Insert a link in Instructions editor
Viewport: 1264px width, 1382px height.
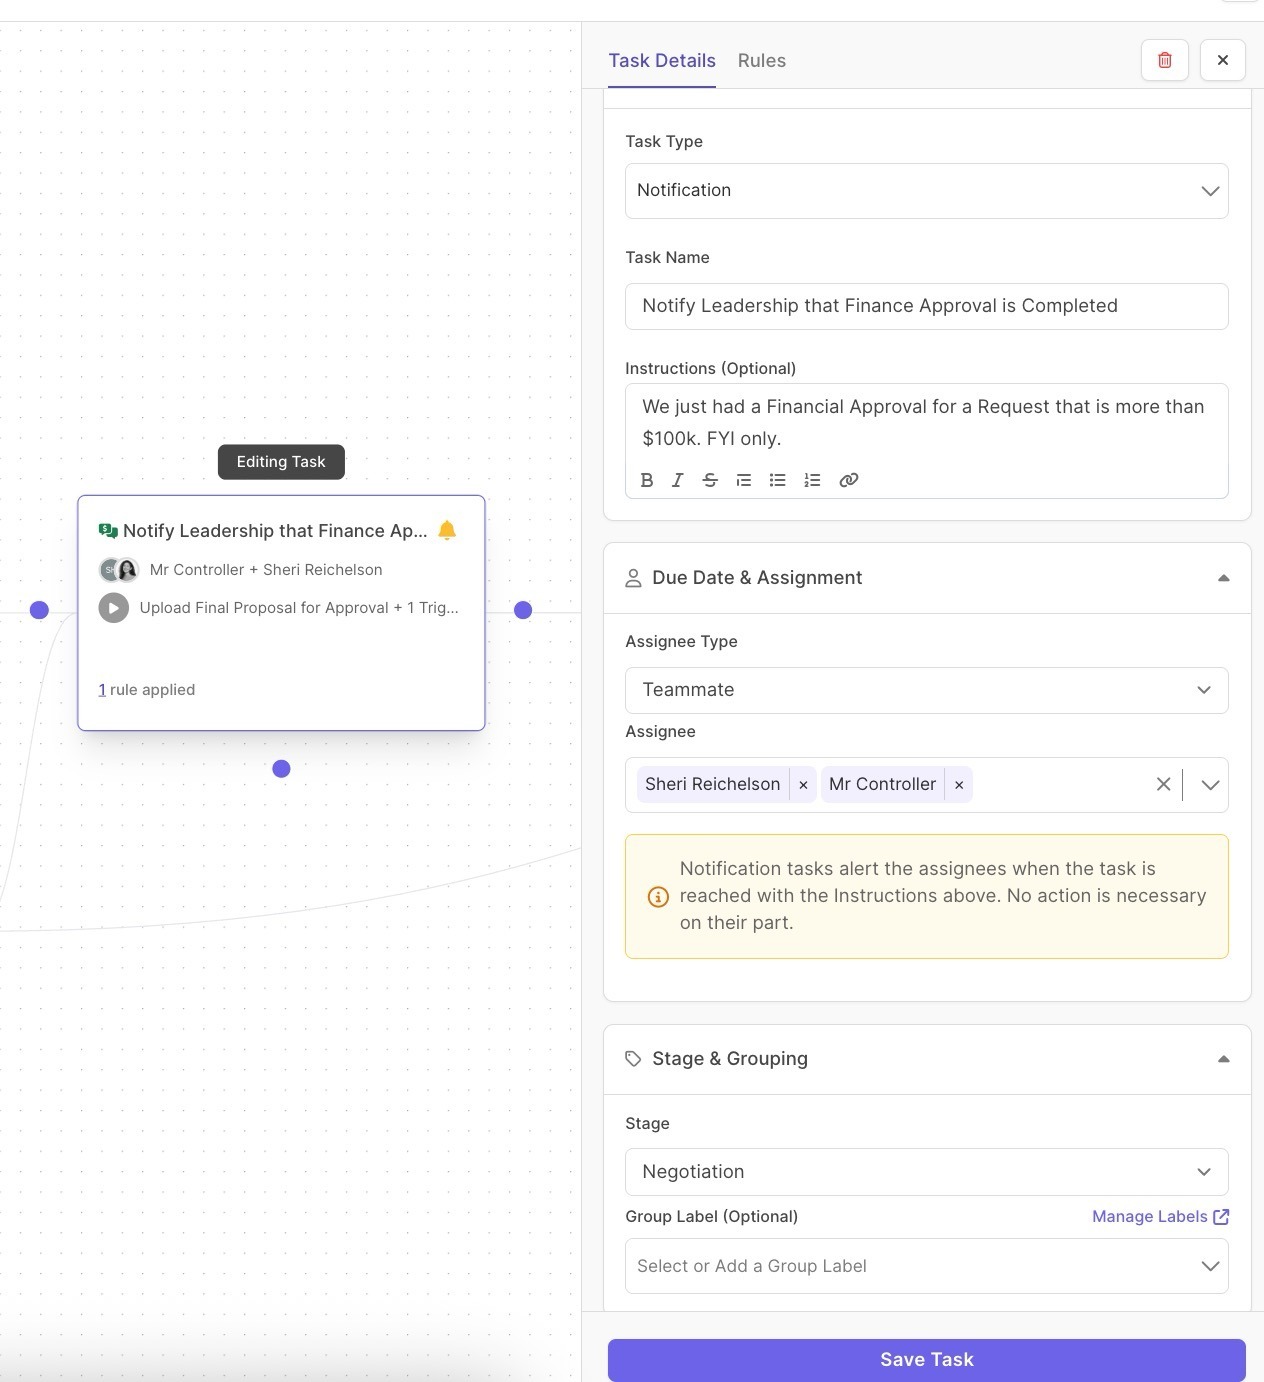coord(848,480)
